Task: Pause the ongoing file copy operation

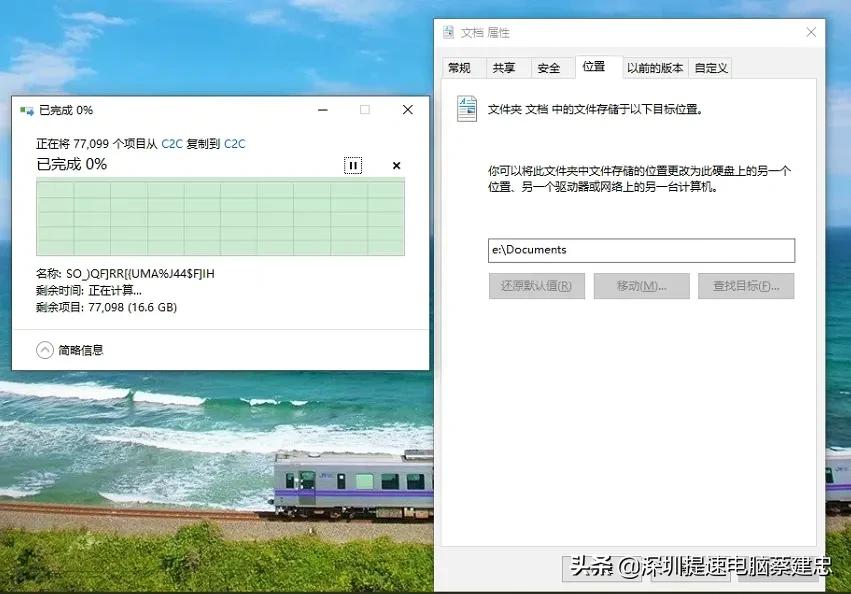Action: 353,164
